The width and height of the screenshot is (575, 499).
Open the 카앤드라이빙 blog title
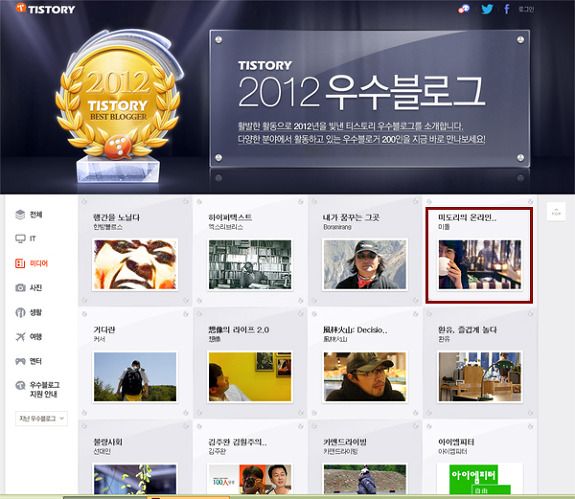point(345,442)
